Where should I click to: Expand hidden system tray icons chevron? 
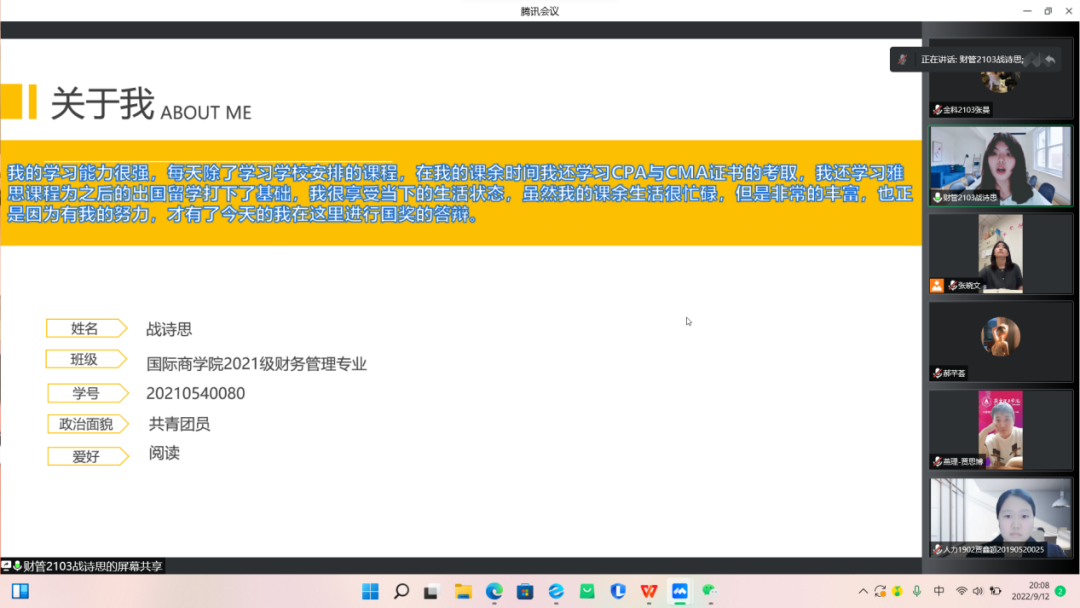tap(863, 591)
